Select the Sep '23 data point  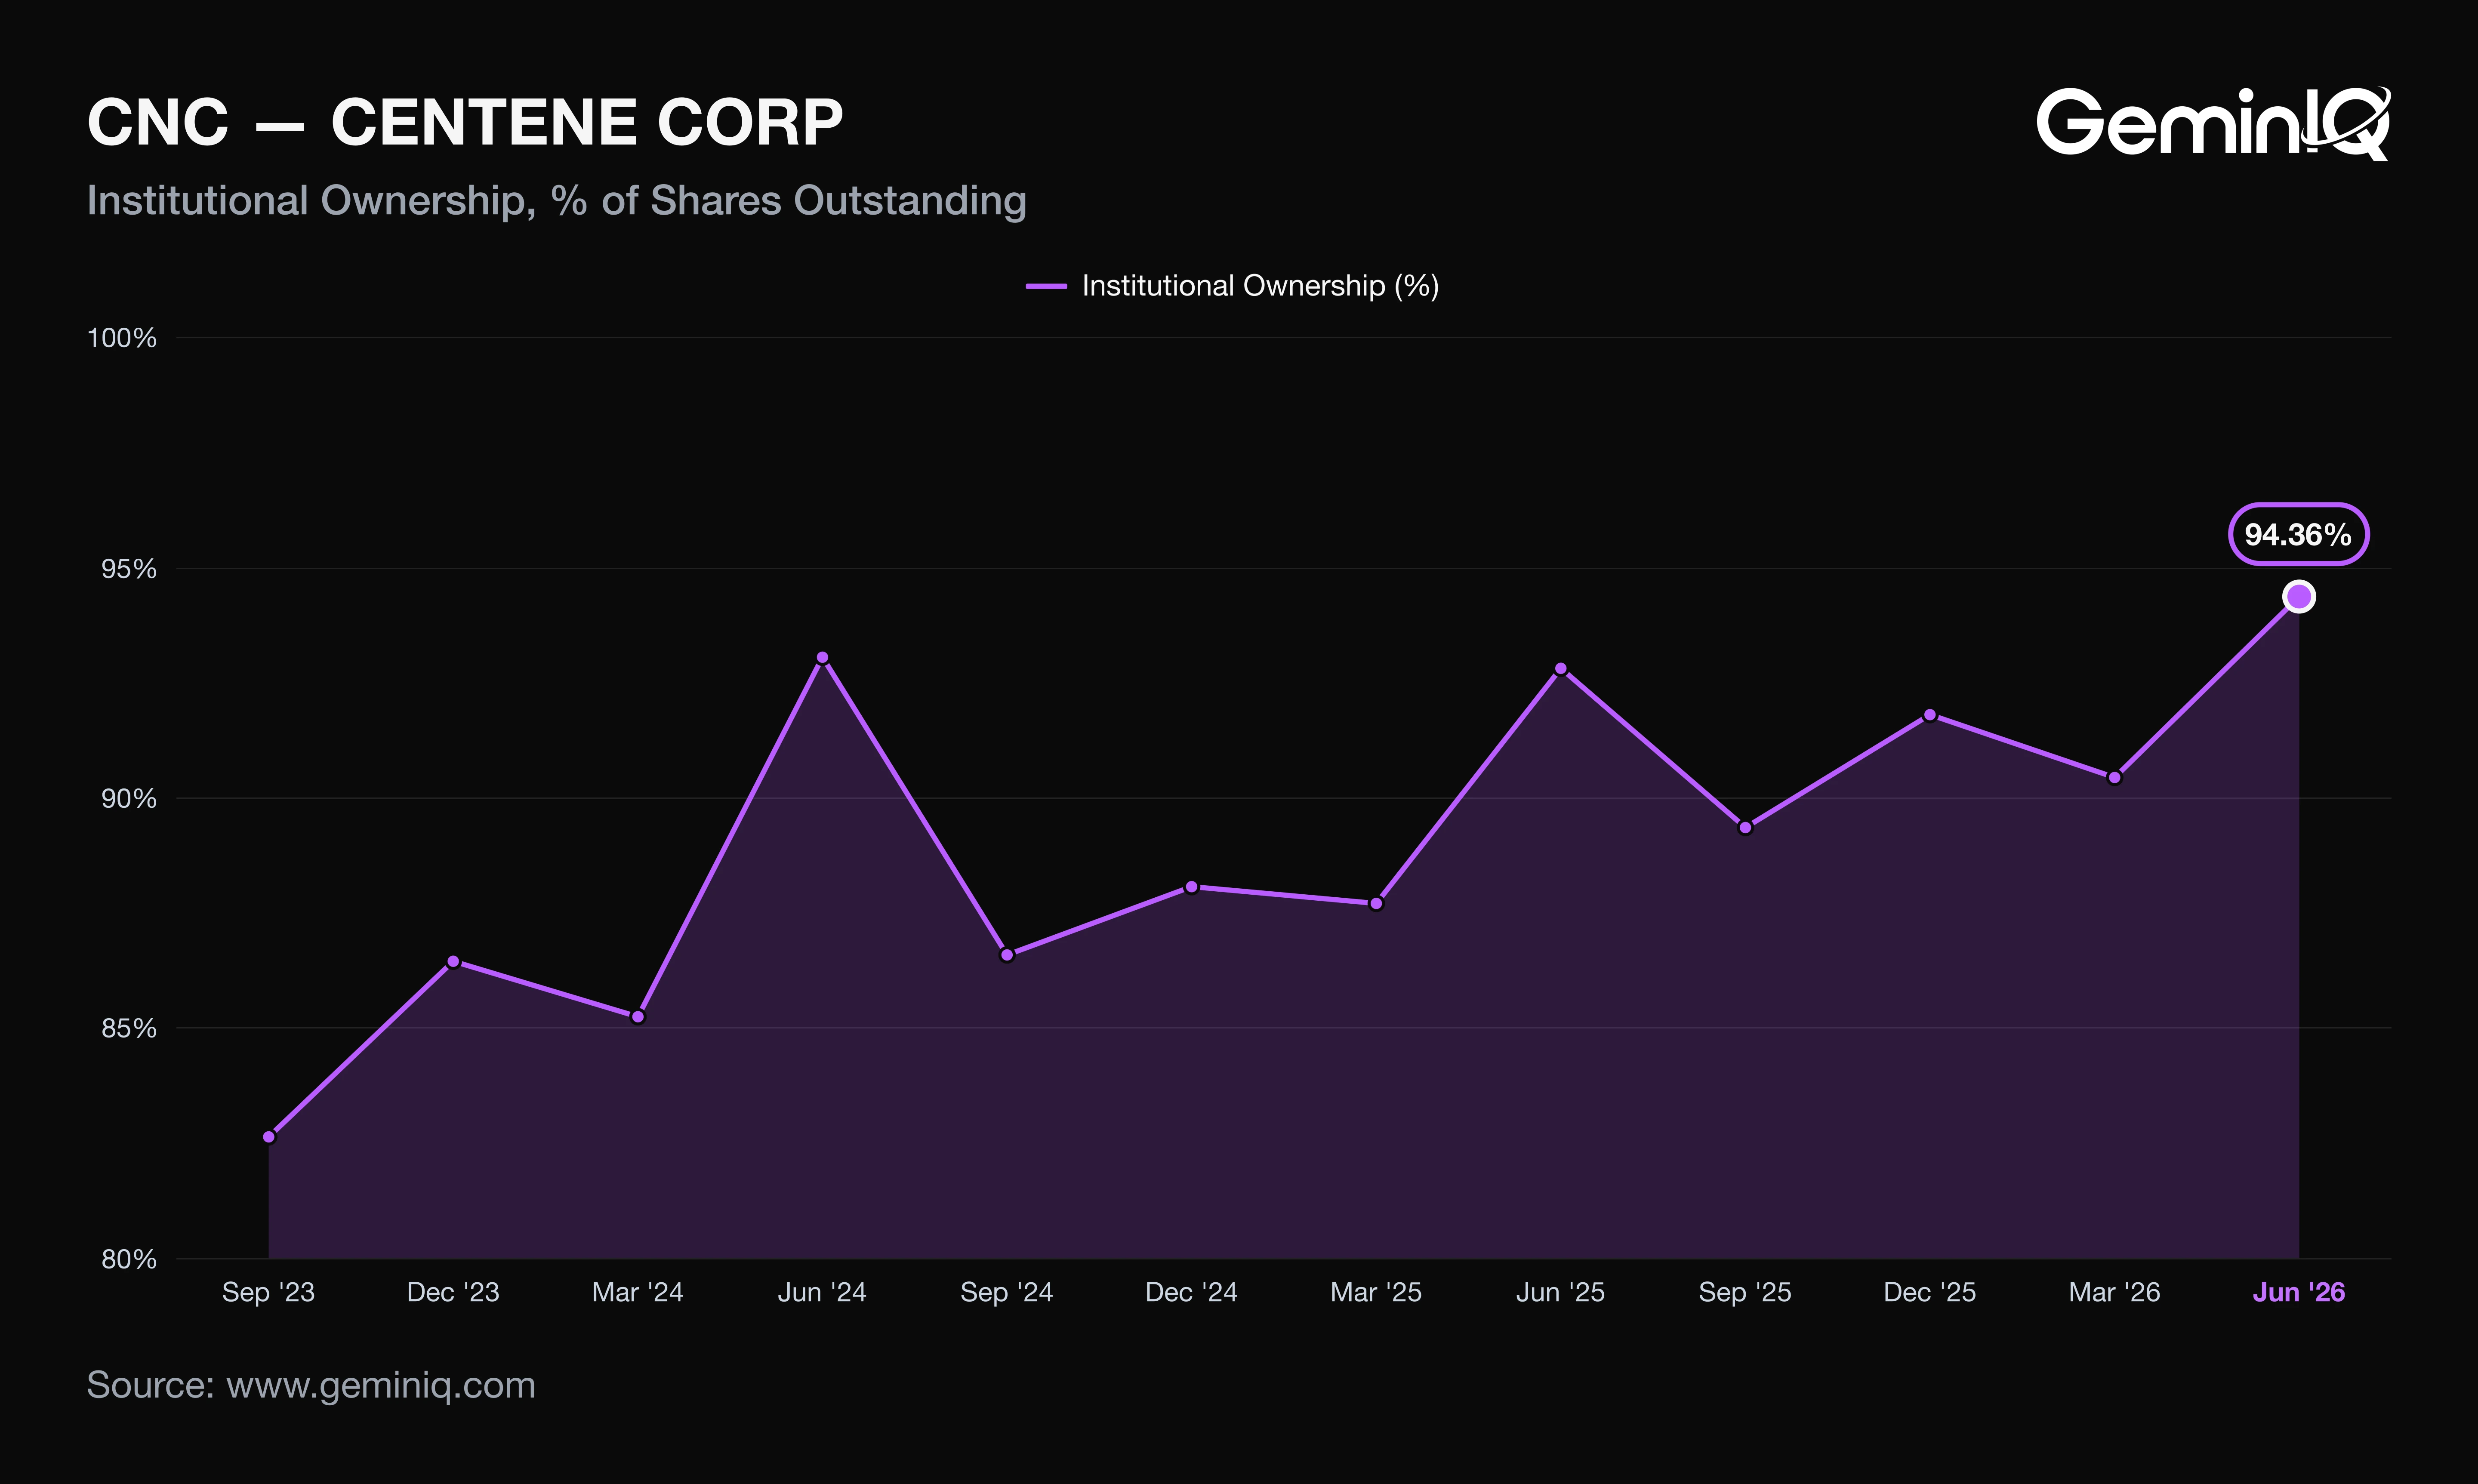[269, 1137]
